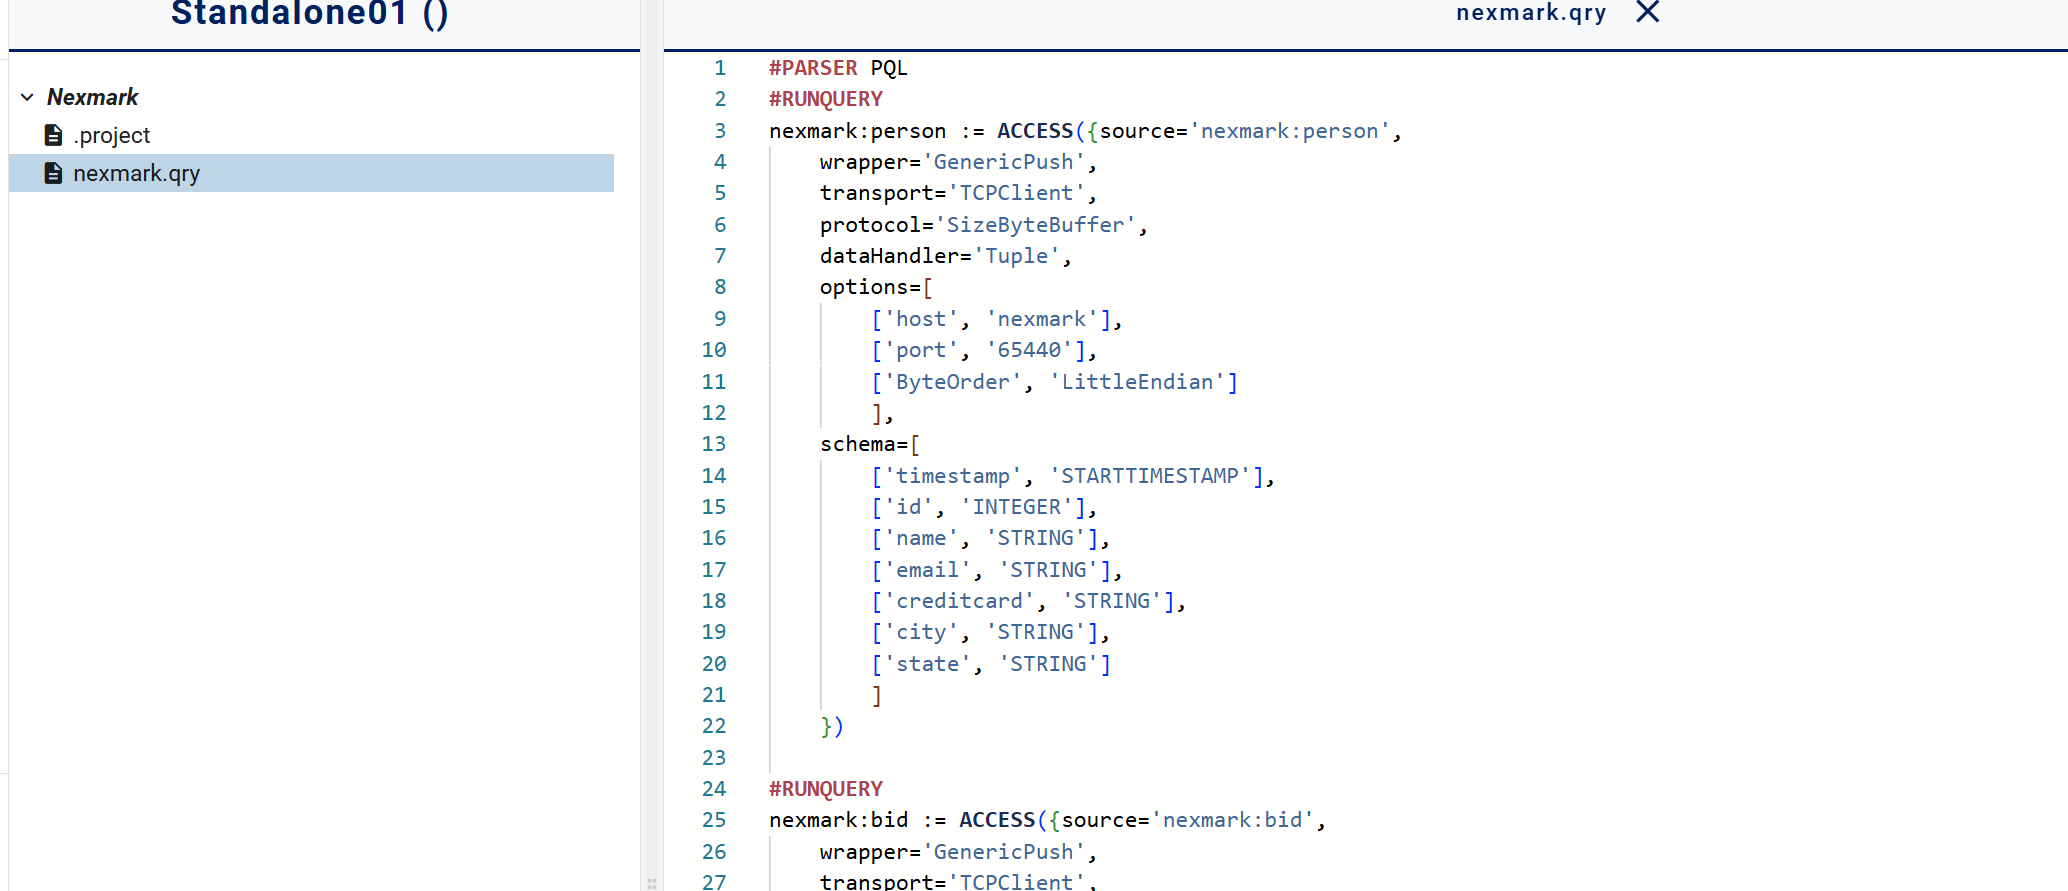
Task: Click the 'SizeByteBuffer' protocol value
Action: click(x=1034, y=225)
